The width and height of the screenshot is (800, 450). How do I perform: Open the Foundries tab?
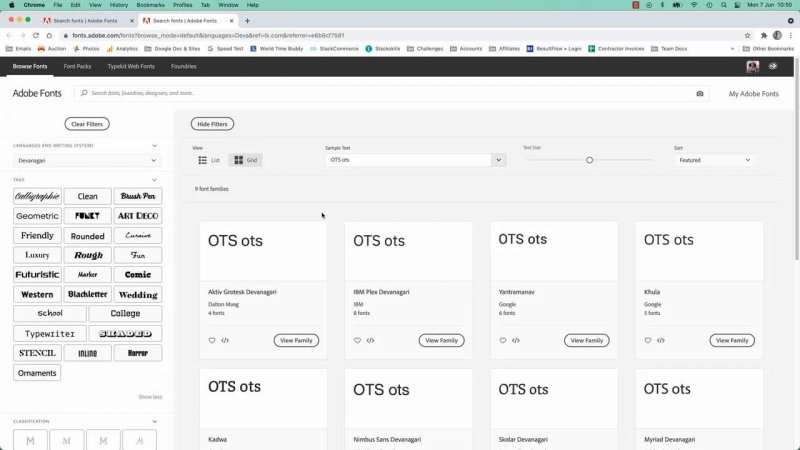(184, 66)
